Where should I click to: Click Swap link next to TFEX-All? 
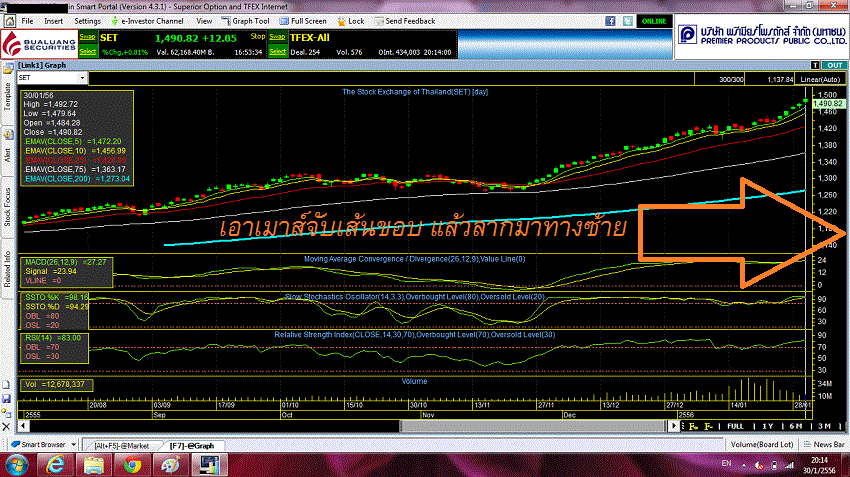[x=278, y=37]
